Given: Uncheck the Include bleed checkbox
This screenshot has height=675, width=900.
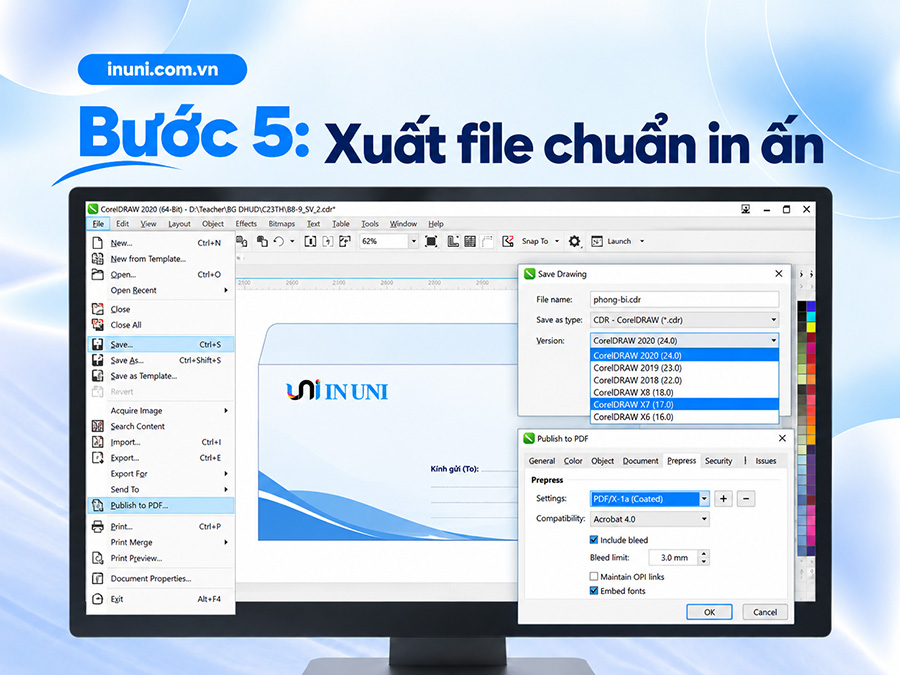Looking at the screenshot, I should [594, 540].
